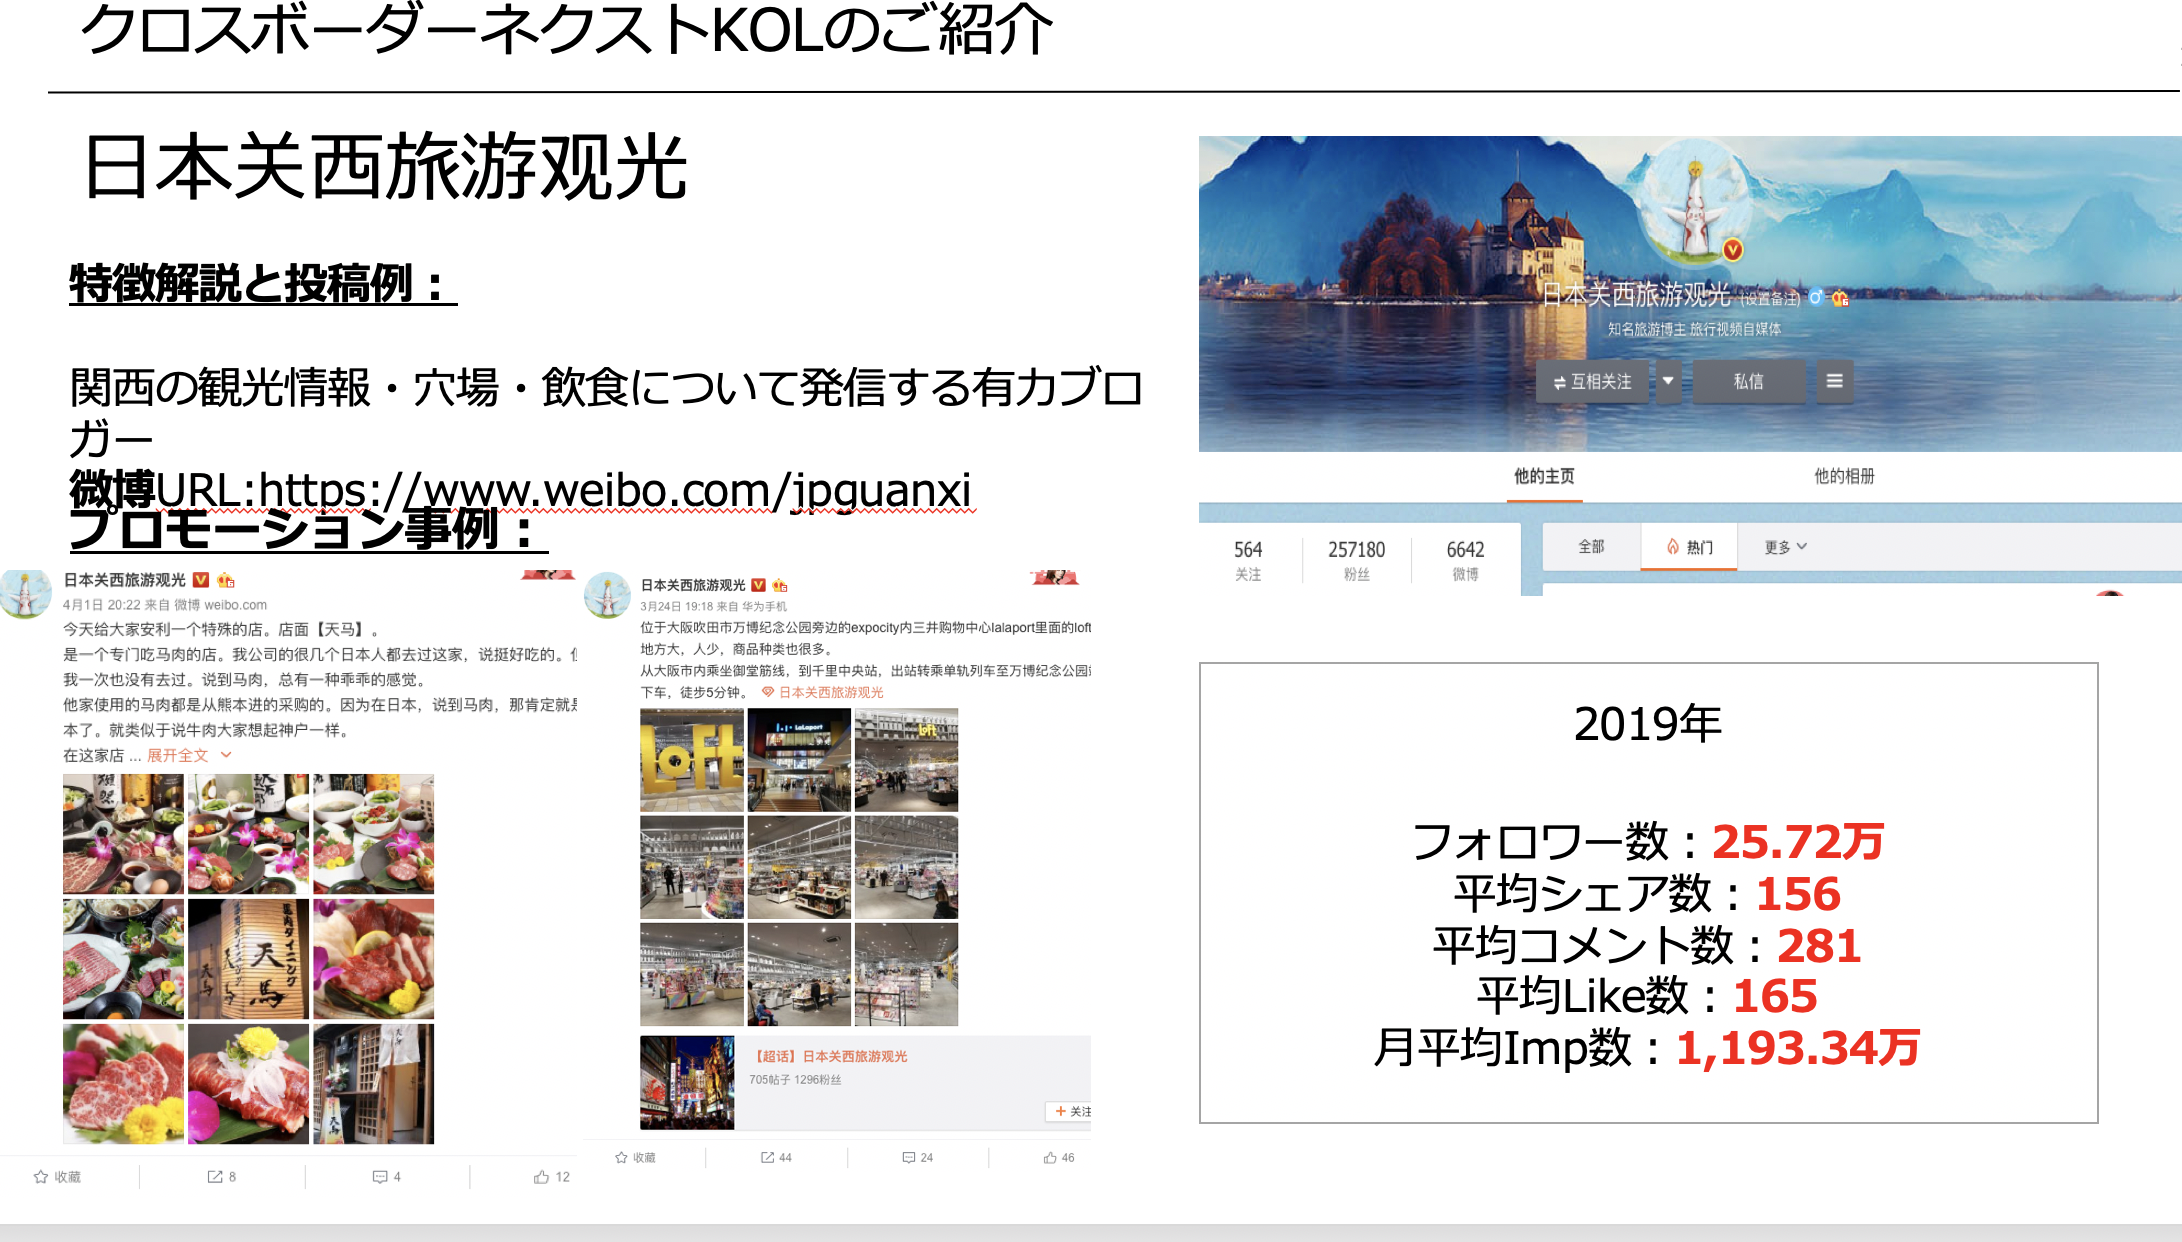Switch to the 他的相册 tab
Viewport: 2182px width, 1242px height.
pyautogui.click(x=1844, y=476)
